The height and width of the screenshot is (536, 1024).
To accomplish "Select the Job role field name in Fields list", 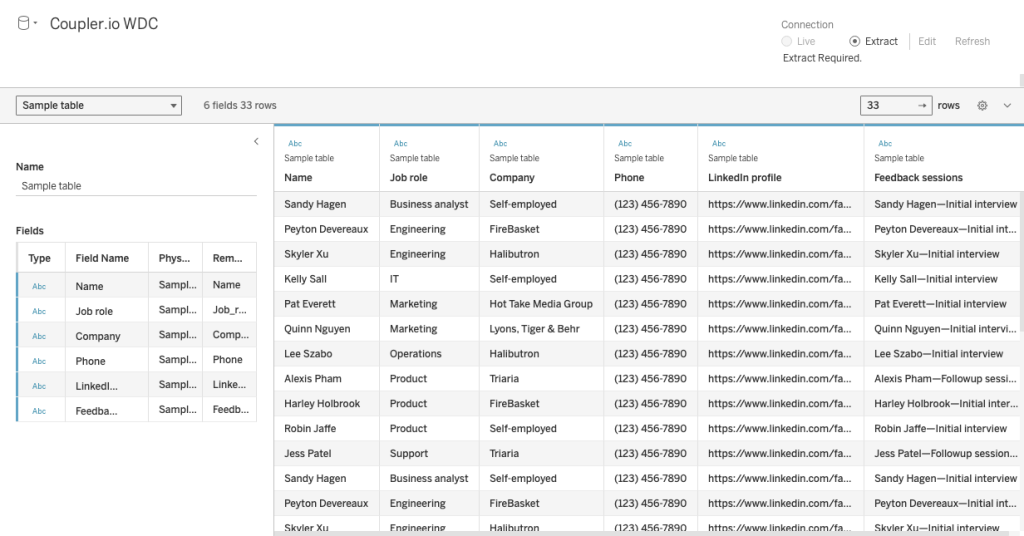I will click(94, 311).
